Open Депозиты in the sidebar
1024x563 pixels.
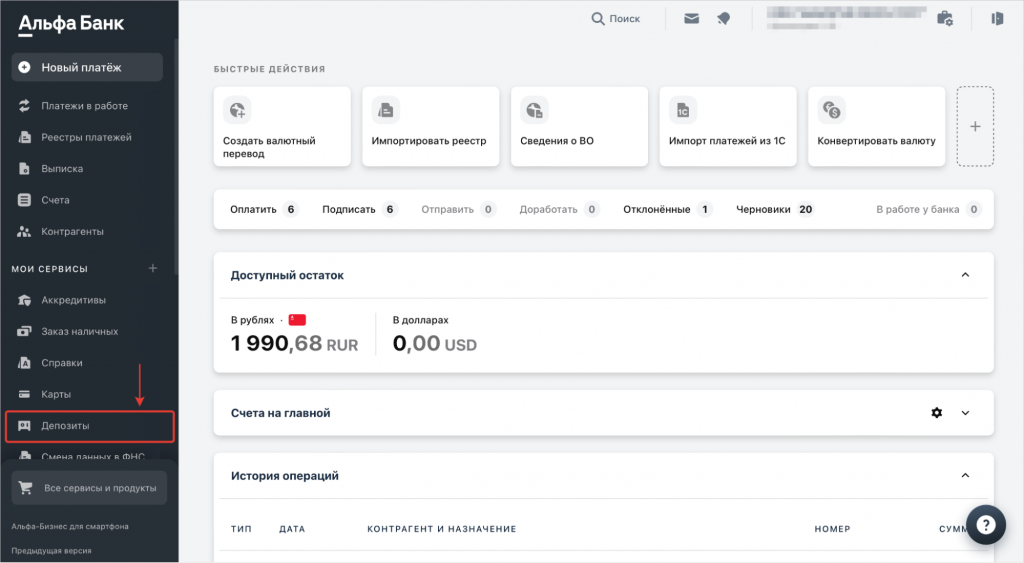click(90, 426)
